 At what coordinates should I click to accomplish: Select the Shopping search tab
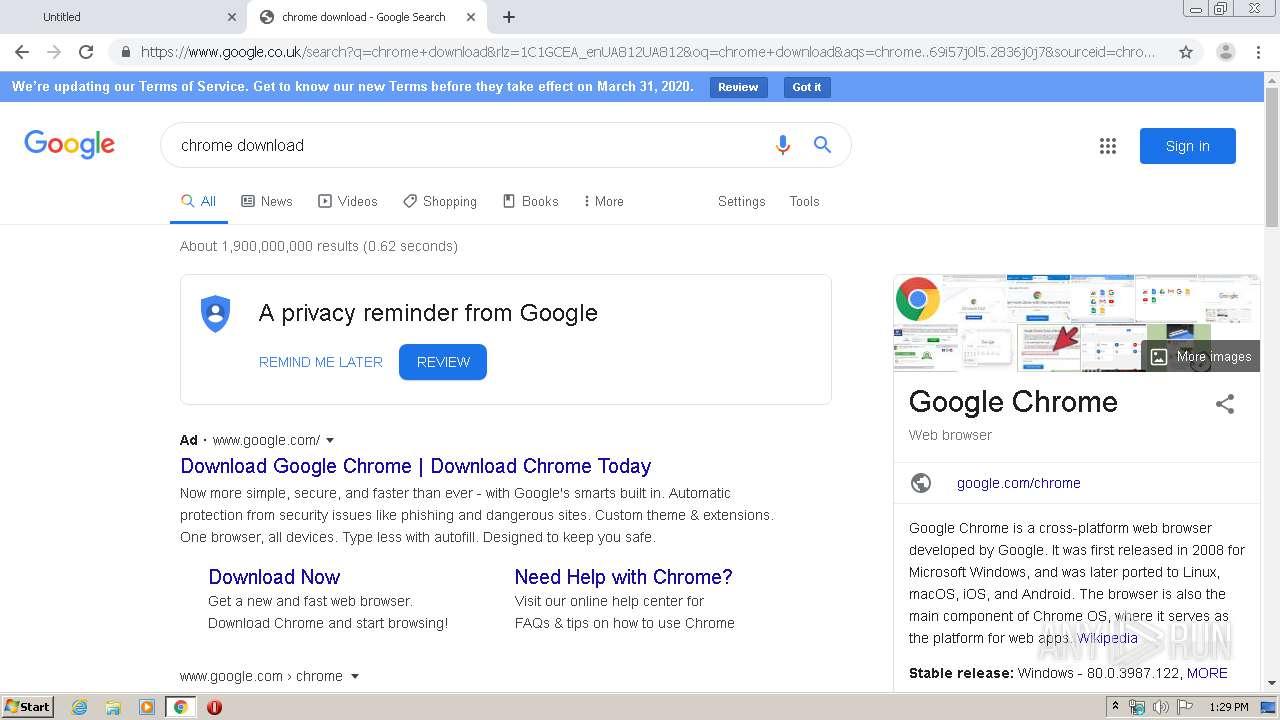(440, 201)
